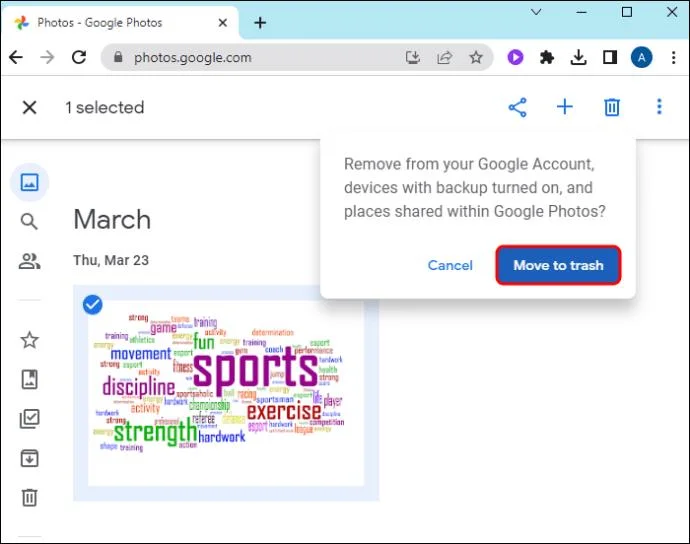This screenshot has width=690, height=544.
Task: View site information lock icon
Action: [x=118, y=57]
